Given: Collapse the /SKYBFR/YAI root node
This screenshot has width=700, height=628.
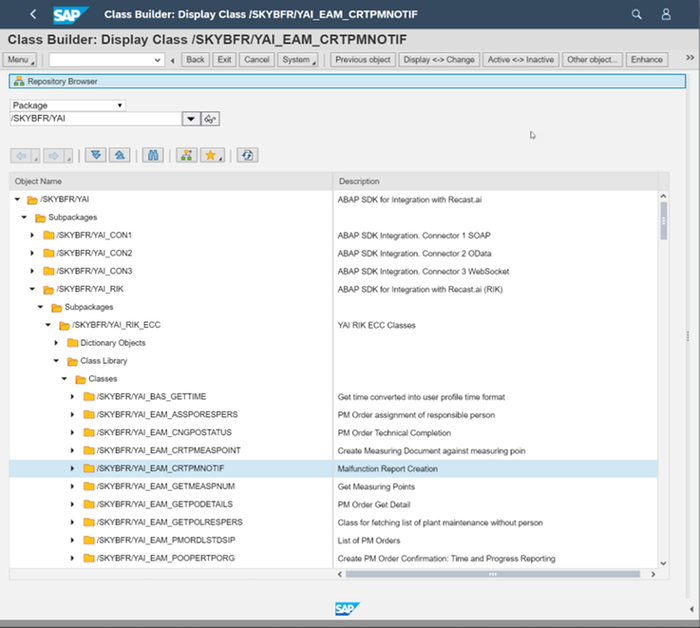Looking at the screenshot, I should click(17, 199).
